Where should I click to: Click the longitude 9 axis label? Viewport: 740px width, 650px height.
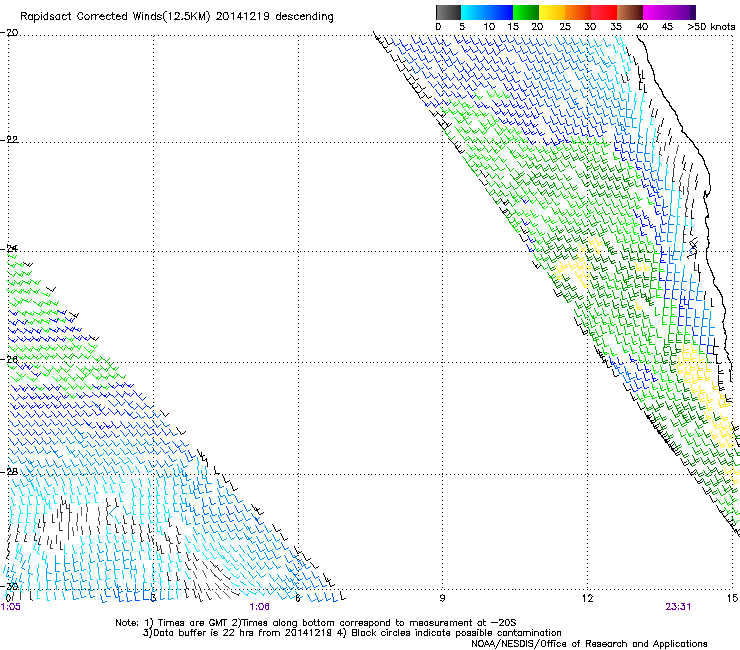442,599
